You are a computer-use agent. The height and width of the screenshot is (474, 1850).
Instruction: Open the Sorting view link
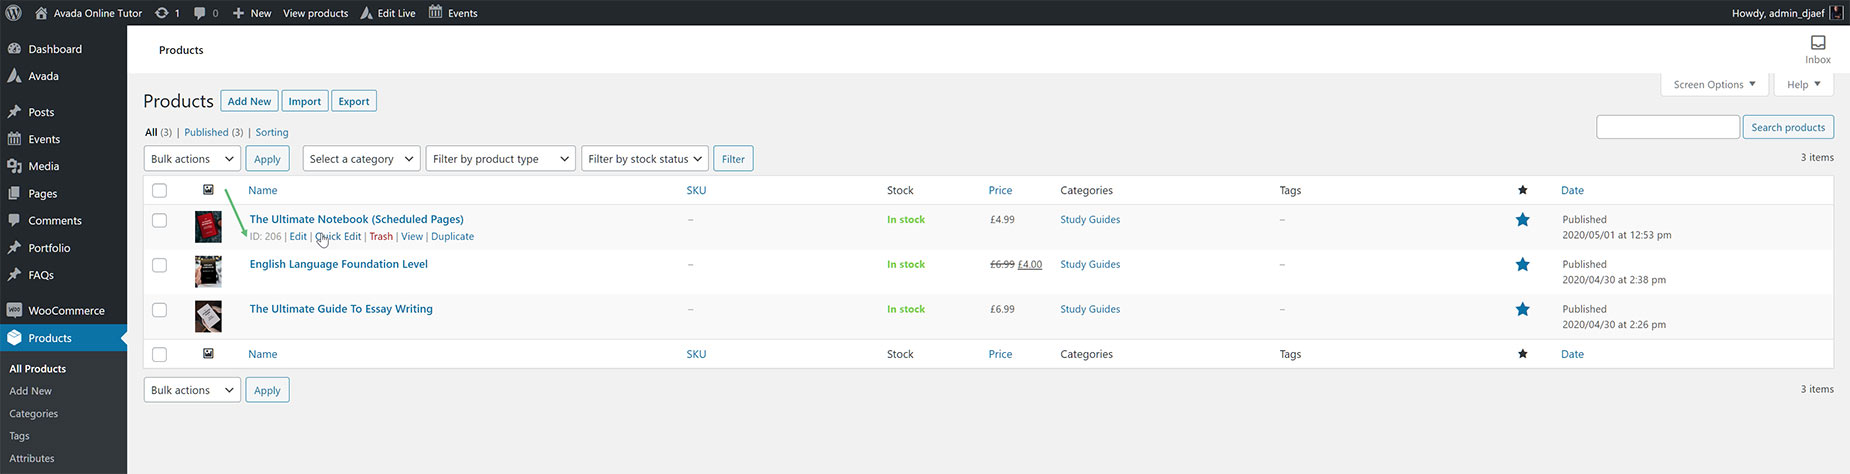pyautogui.click(x=272, y=132)
